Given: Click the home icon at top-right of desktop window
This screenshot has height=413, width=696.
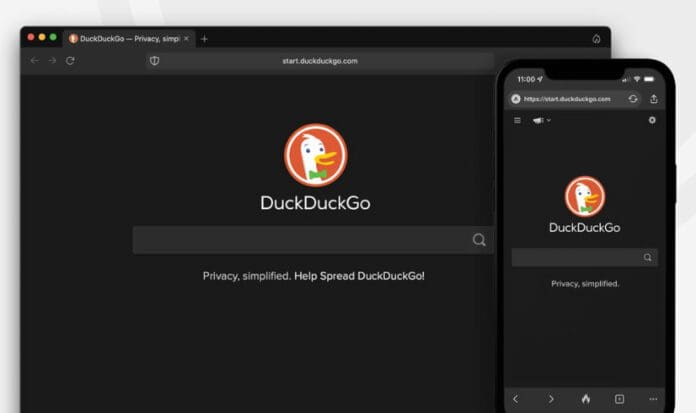Looking at the screenshot, I should pos(596,39).
